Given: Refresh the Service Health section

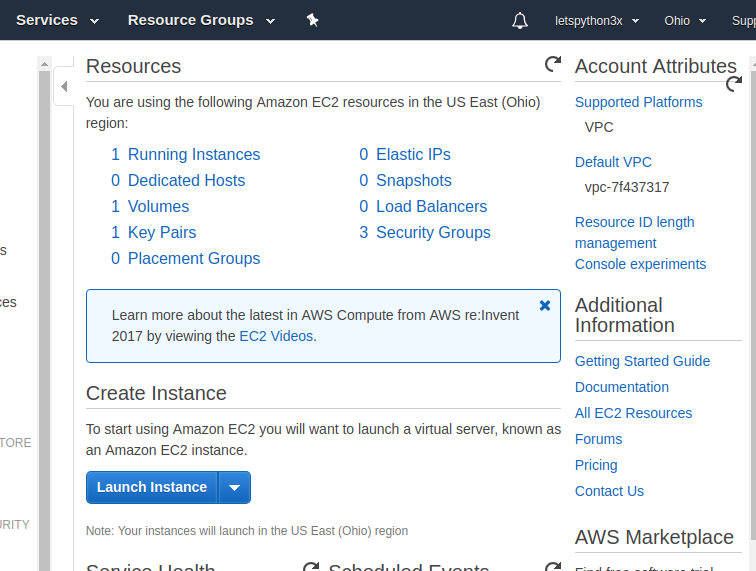Looking at the screenshot, I should tap(311, 566).
